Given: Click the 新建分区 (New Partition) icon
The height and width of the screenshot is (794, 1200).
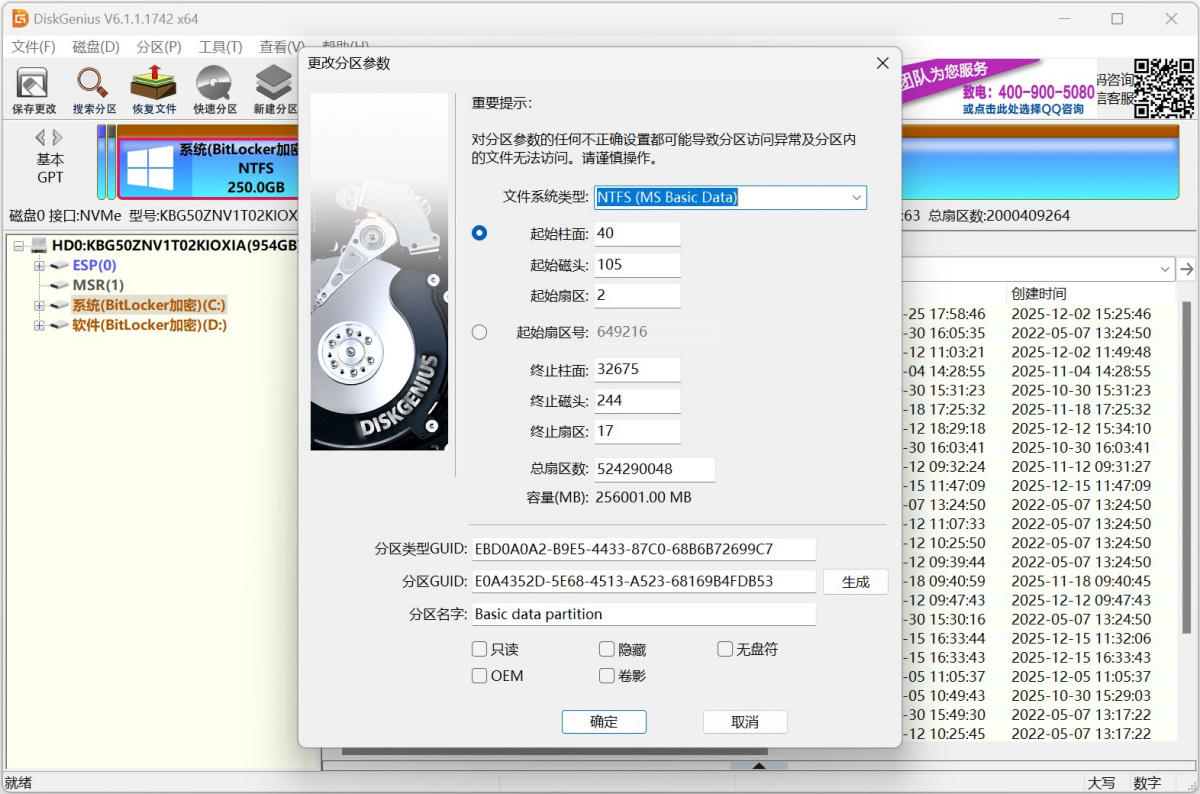Looking at the screenshot, I should pos(274,89).
